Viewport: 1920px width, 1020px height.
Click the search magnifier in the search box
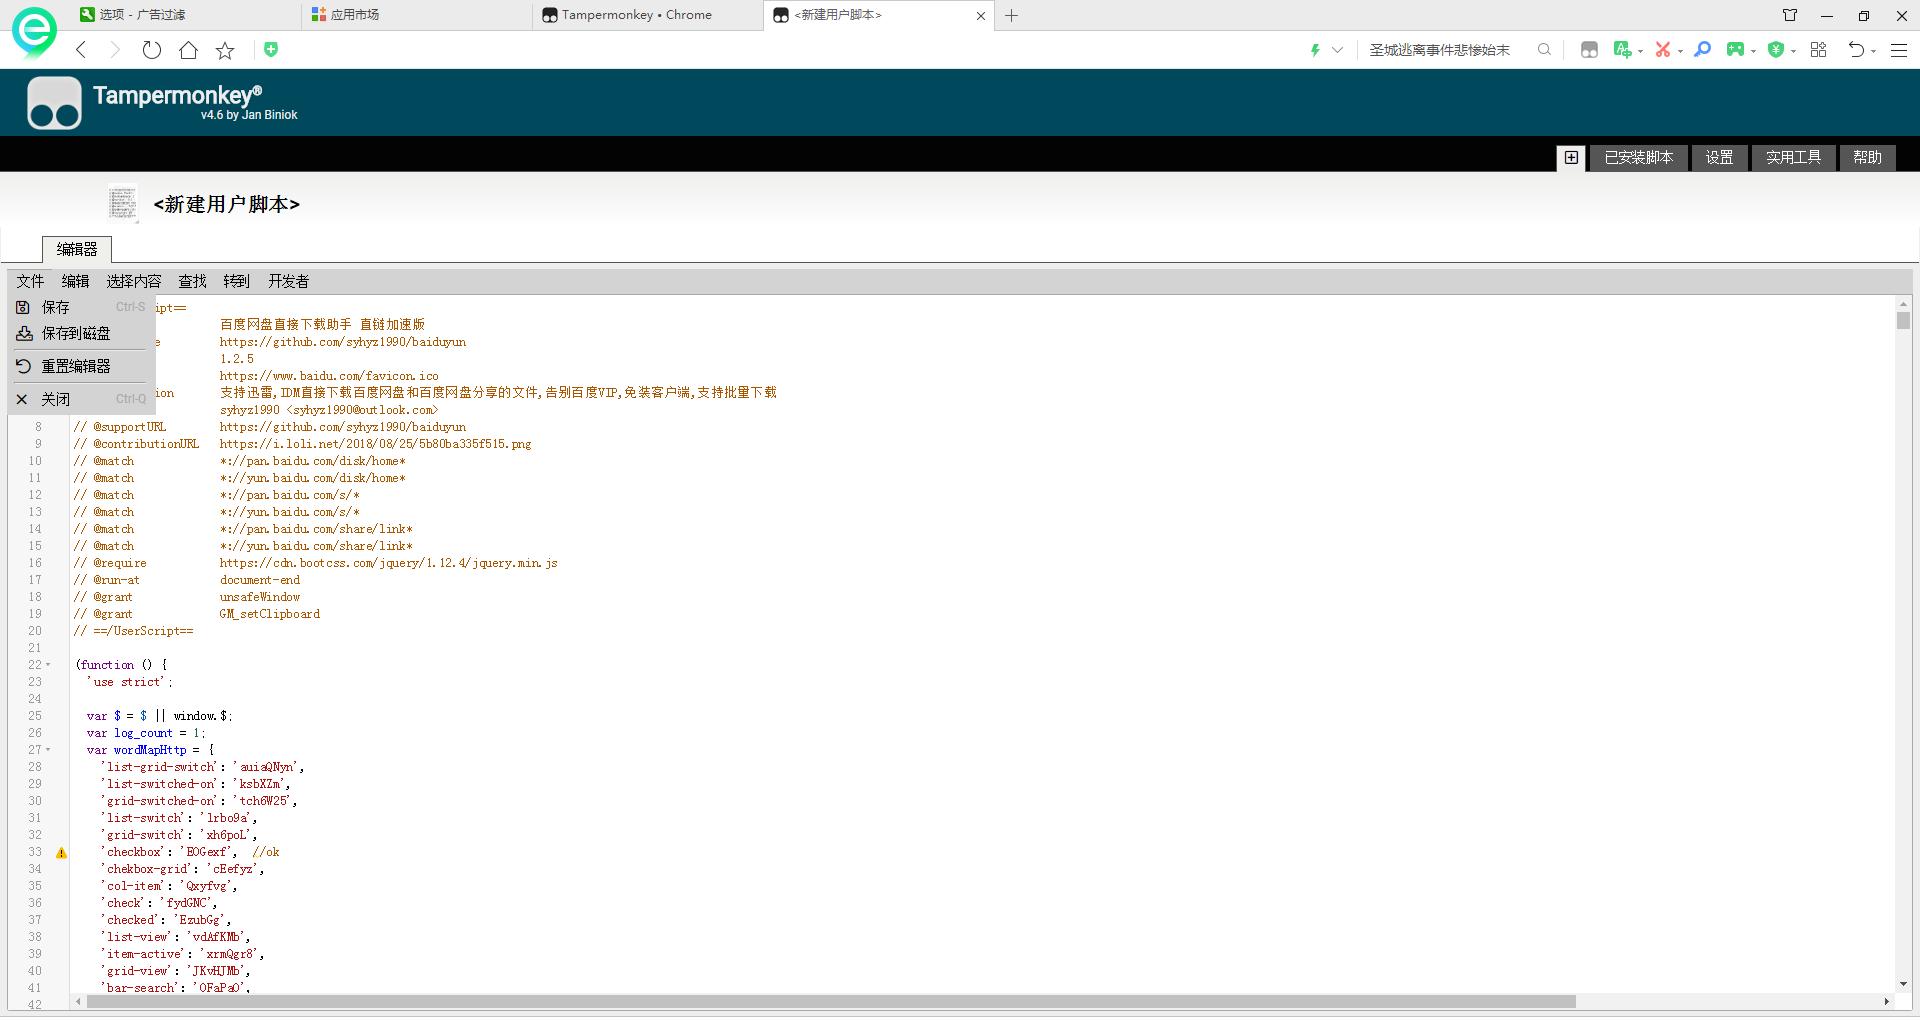(1544, 50)
